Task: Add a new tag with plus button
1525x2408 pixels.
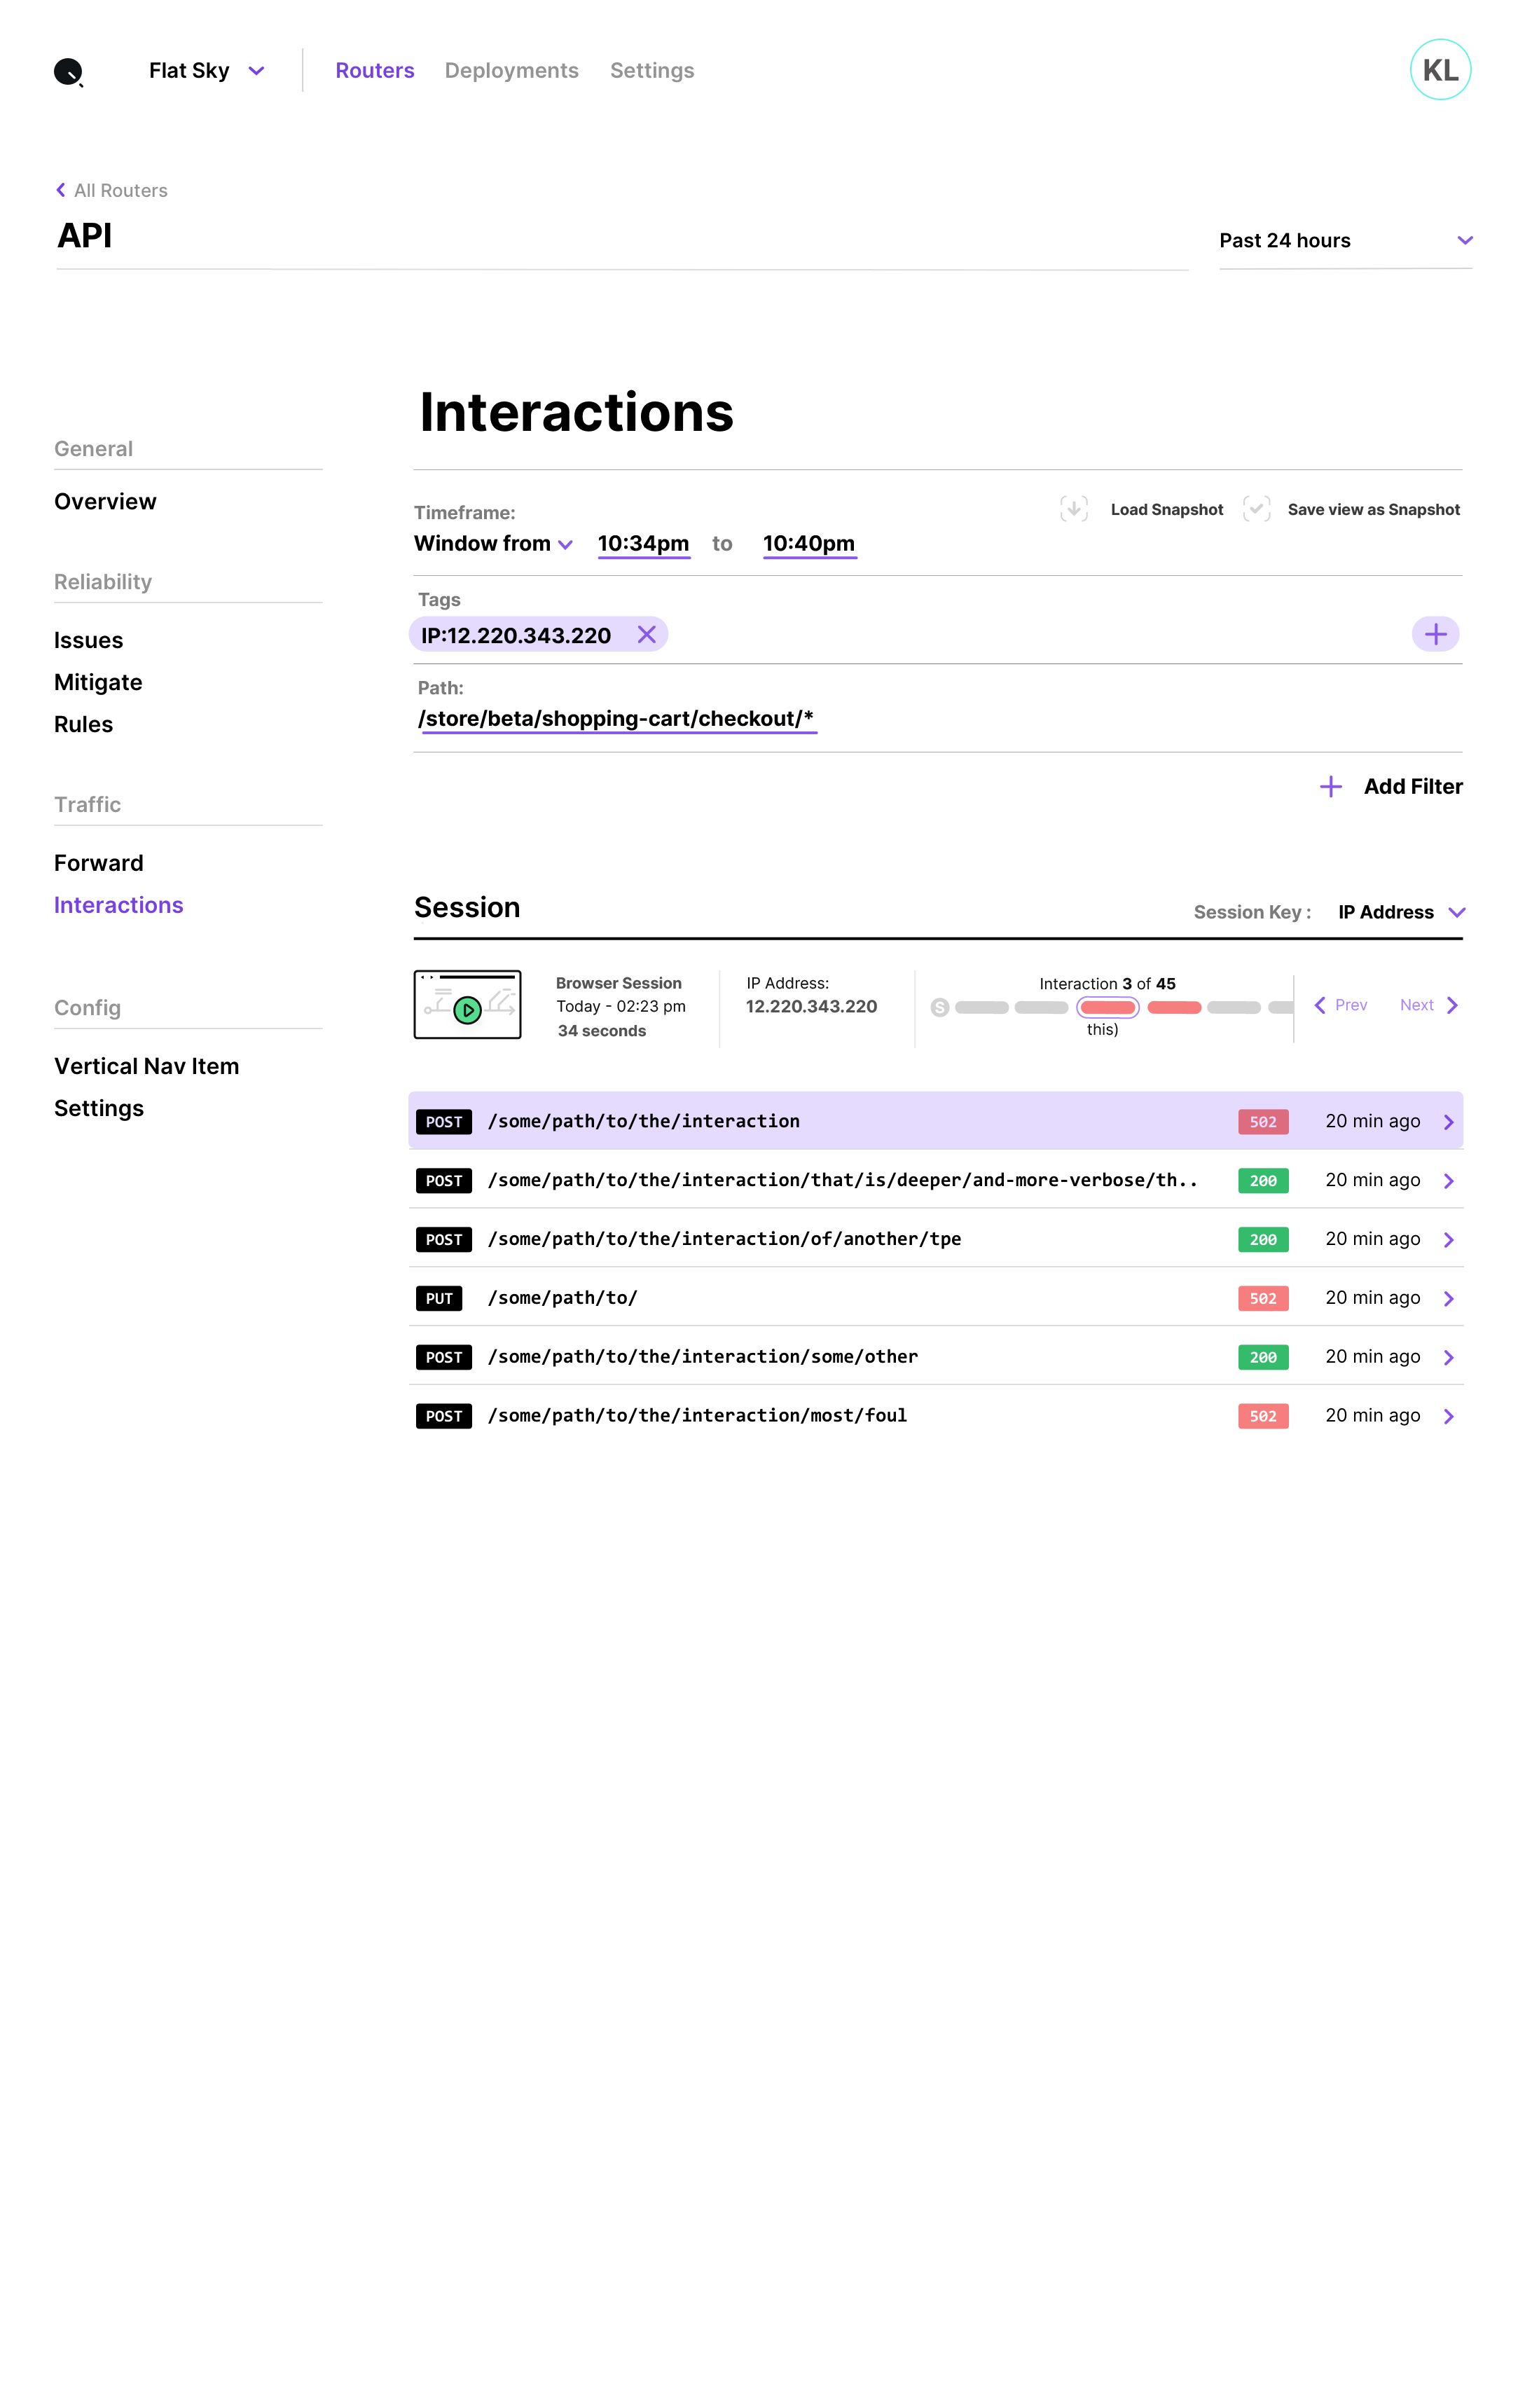Action: click(x=1435, y=634)
